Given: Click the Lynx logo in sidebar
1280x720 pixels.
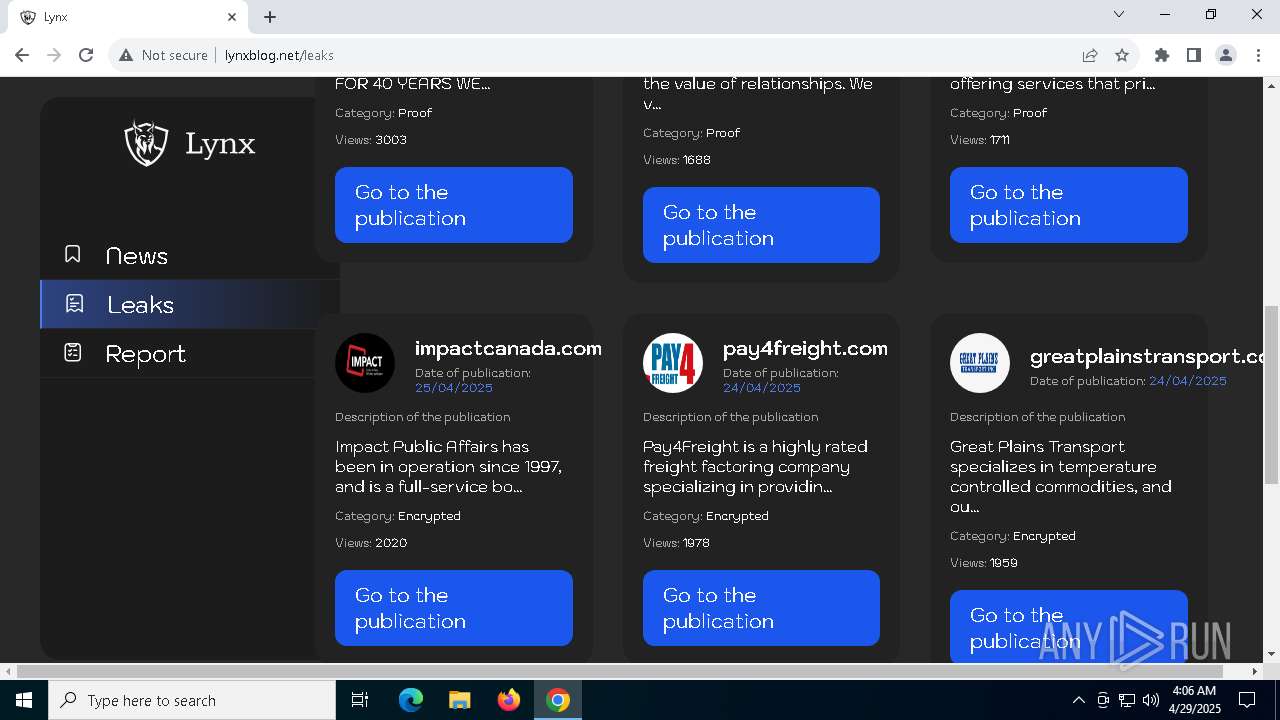Looking at the screenshot, I should click(190, 143).
